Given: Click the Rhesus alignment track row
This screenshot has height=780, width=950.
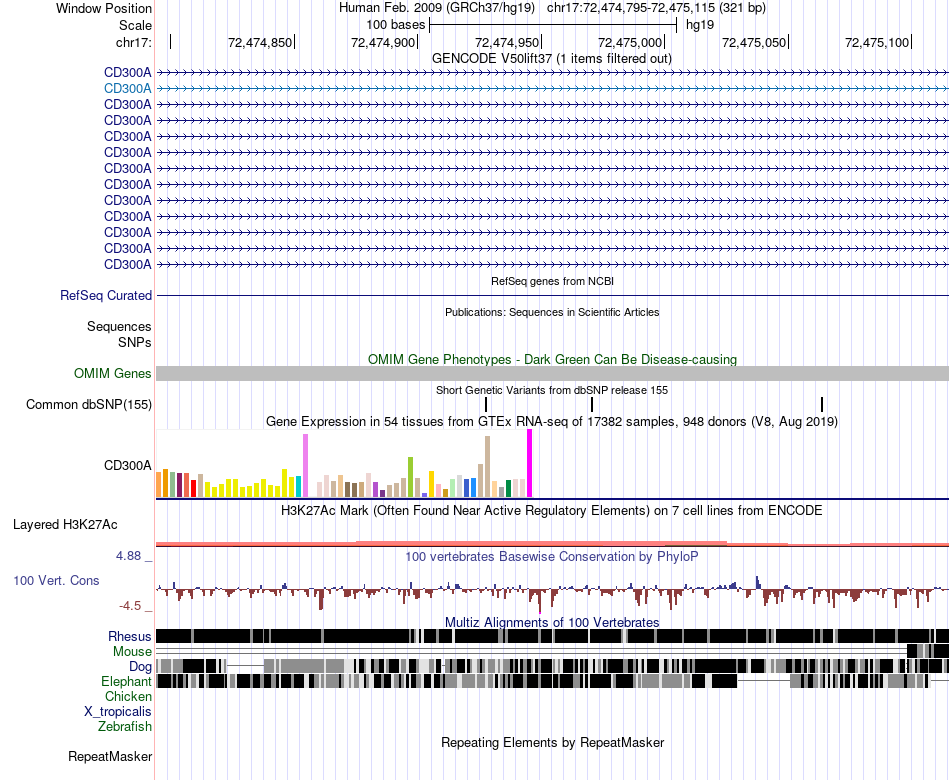Looking at the screenshot, I should (552, 636).
